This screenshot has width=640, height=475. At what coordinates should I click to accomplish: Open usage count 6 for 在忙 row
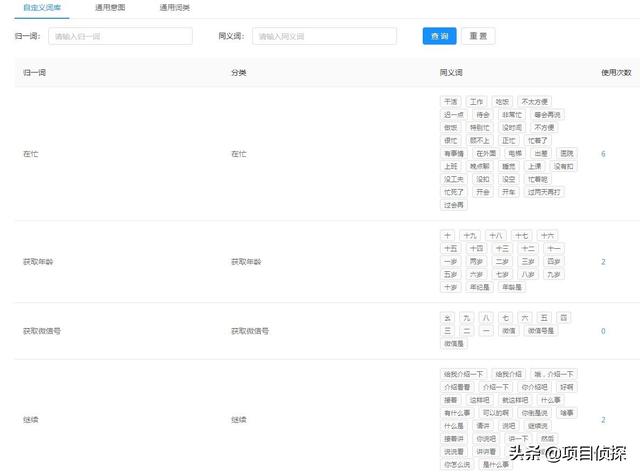point(603,154)
